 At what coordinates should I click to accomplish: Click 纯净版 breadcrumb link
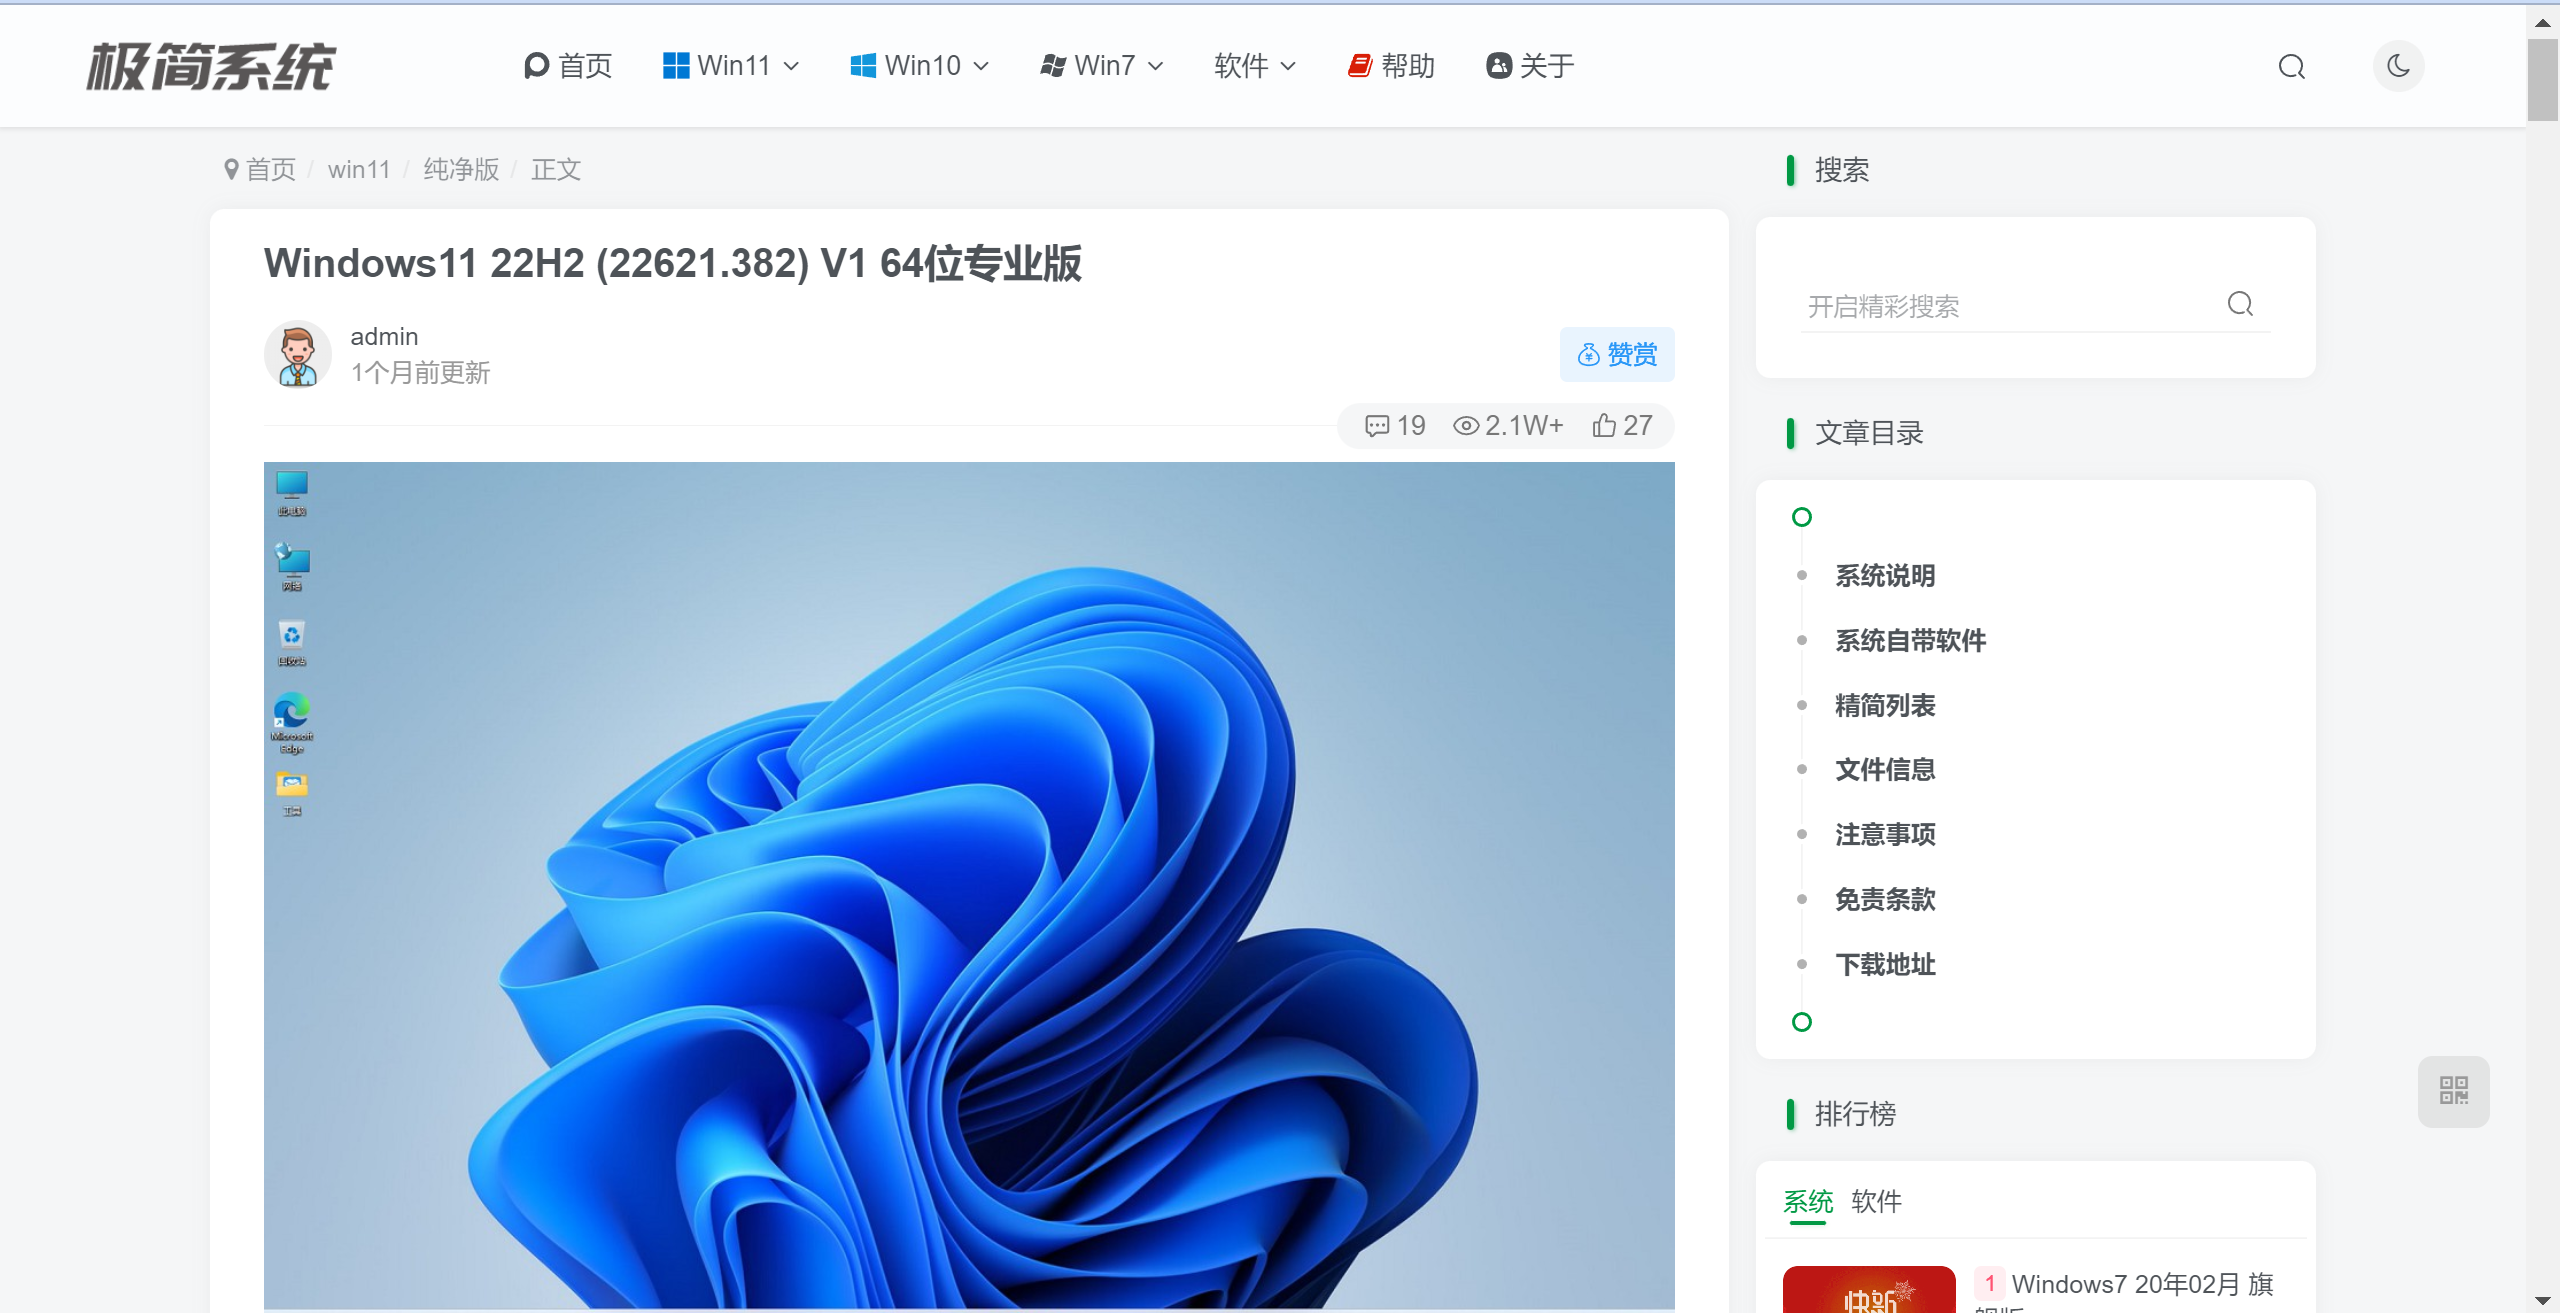[461, 170]
